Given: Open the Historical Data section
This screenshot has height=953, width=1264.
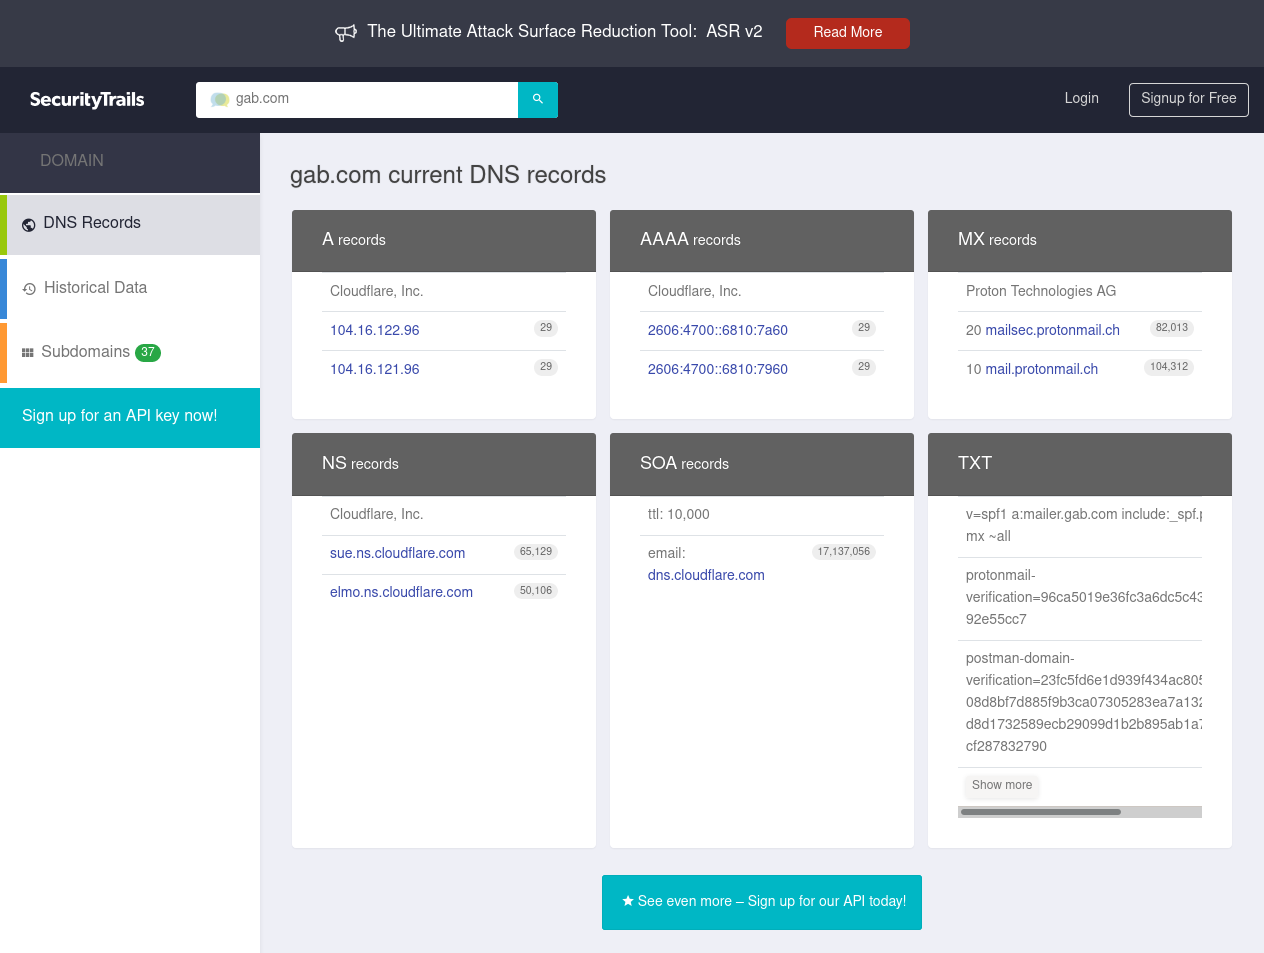Looking at the screenshot, I should (x=95, y=288).
